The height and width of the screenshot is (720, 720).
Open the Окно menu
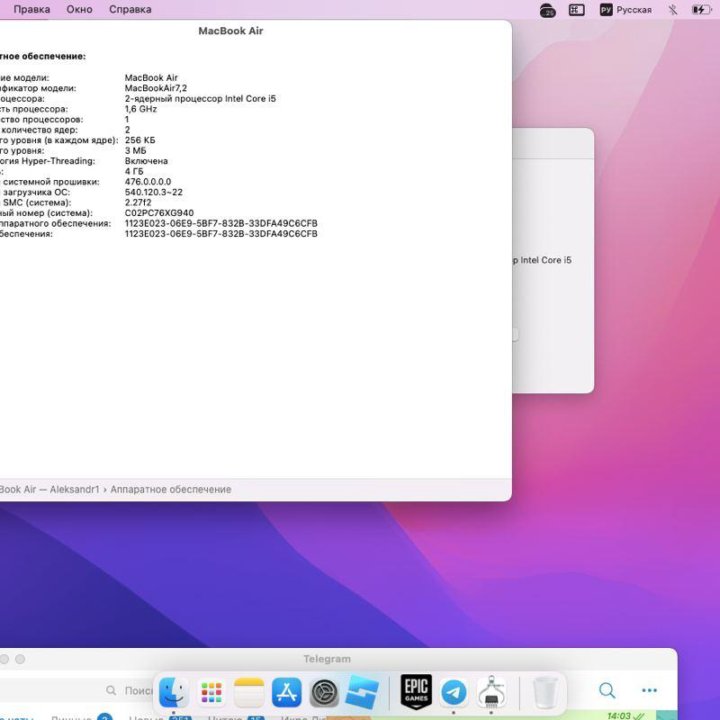coord(79,9)
